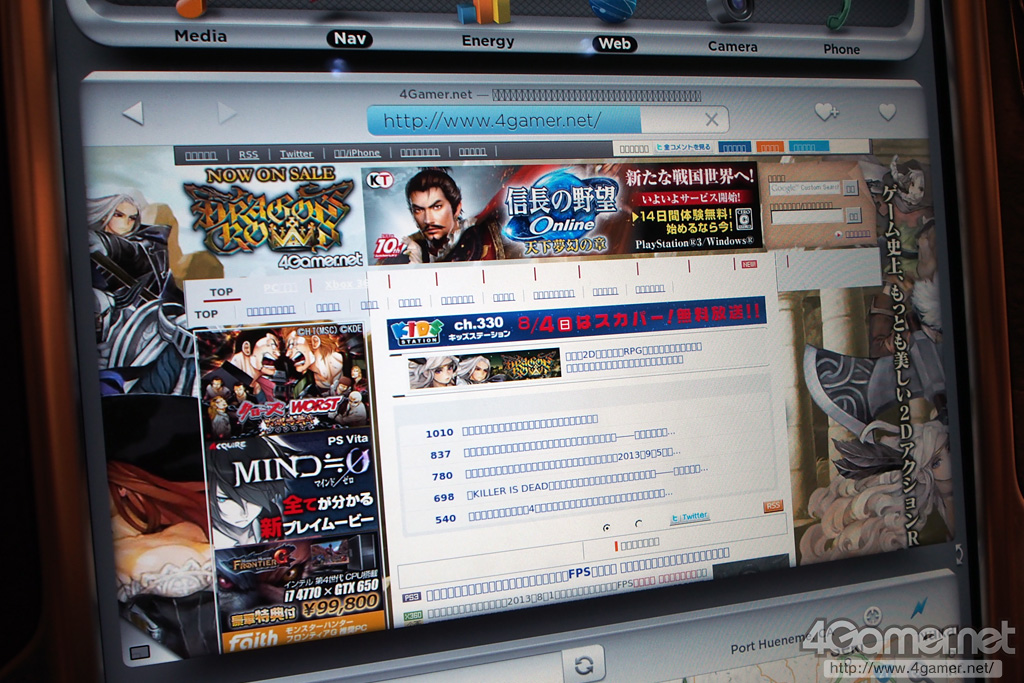Click the Faith orange banner at the ad bottom
Screen dimensions: 1024x683
pos(302,631)
